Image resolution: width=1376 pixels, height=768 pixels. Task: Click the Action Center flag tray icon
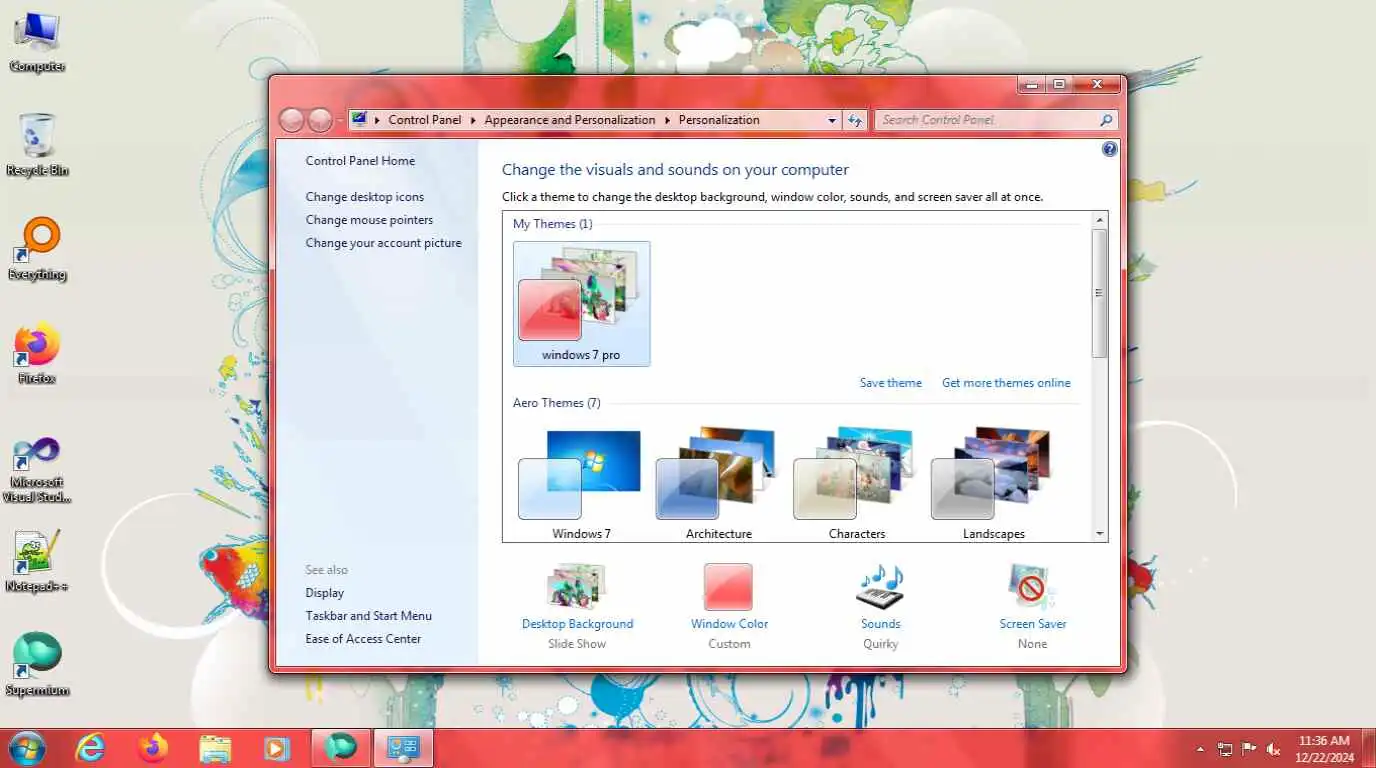point(1249,749)
